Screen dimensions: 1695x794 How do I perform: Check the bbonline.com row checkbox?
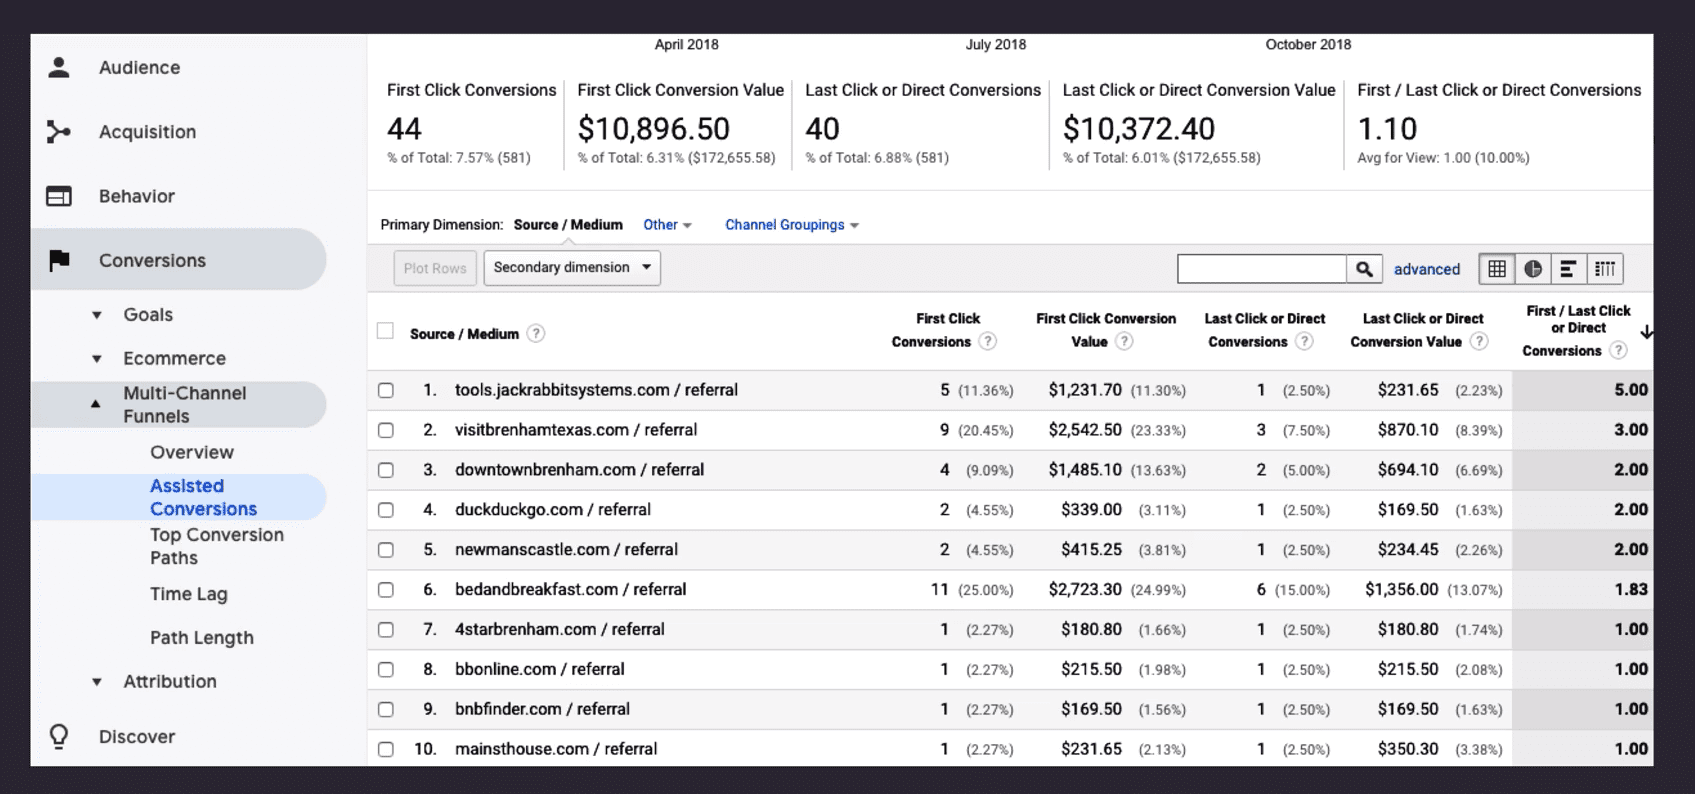(386, 671)
